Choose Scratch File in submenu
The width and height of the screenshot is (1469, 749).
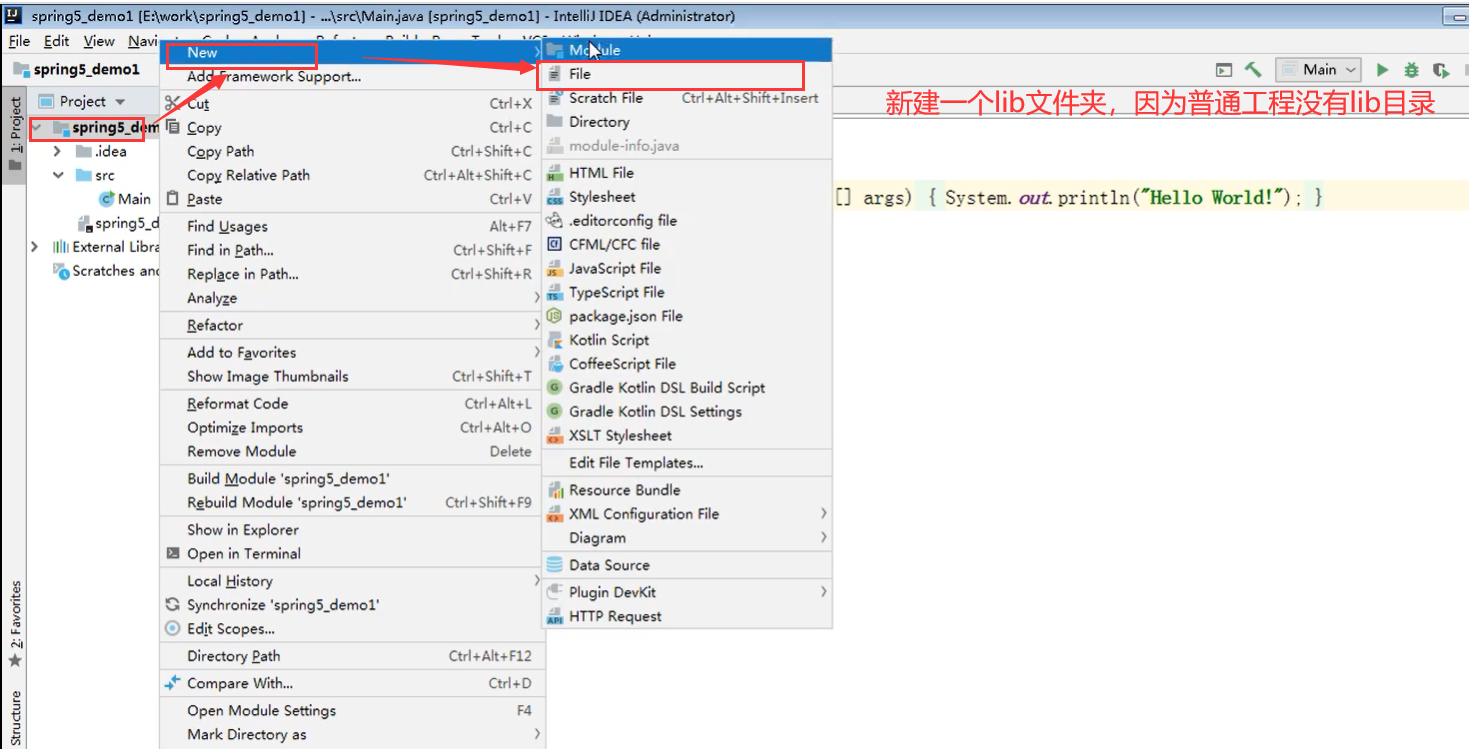click(687, 98)
